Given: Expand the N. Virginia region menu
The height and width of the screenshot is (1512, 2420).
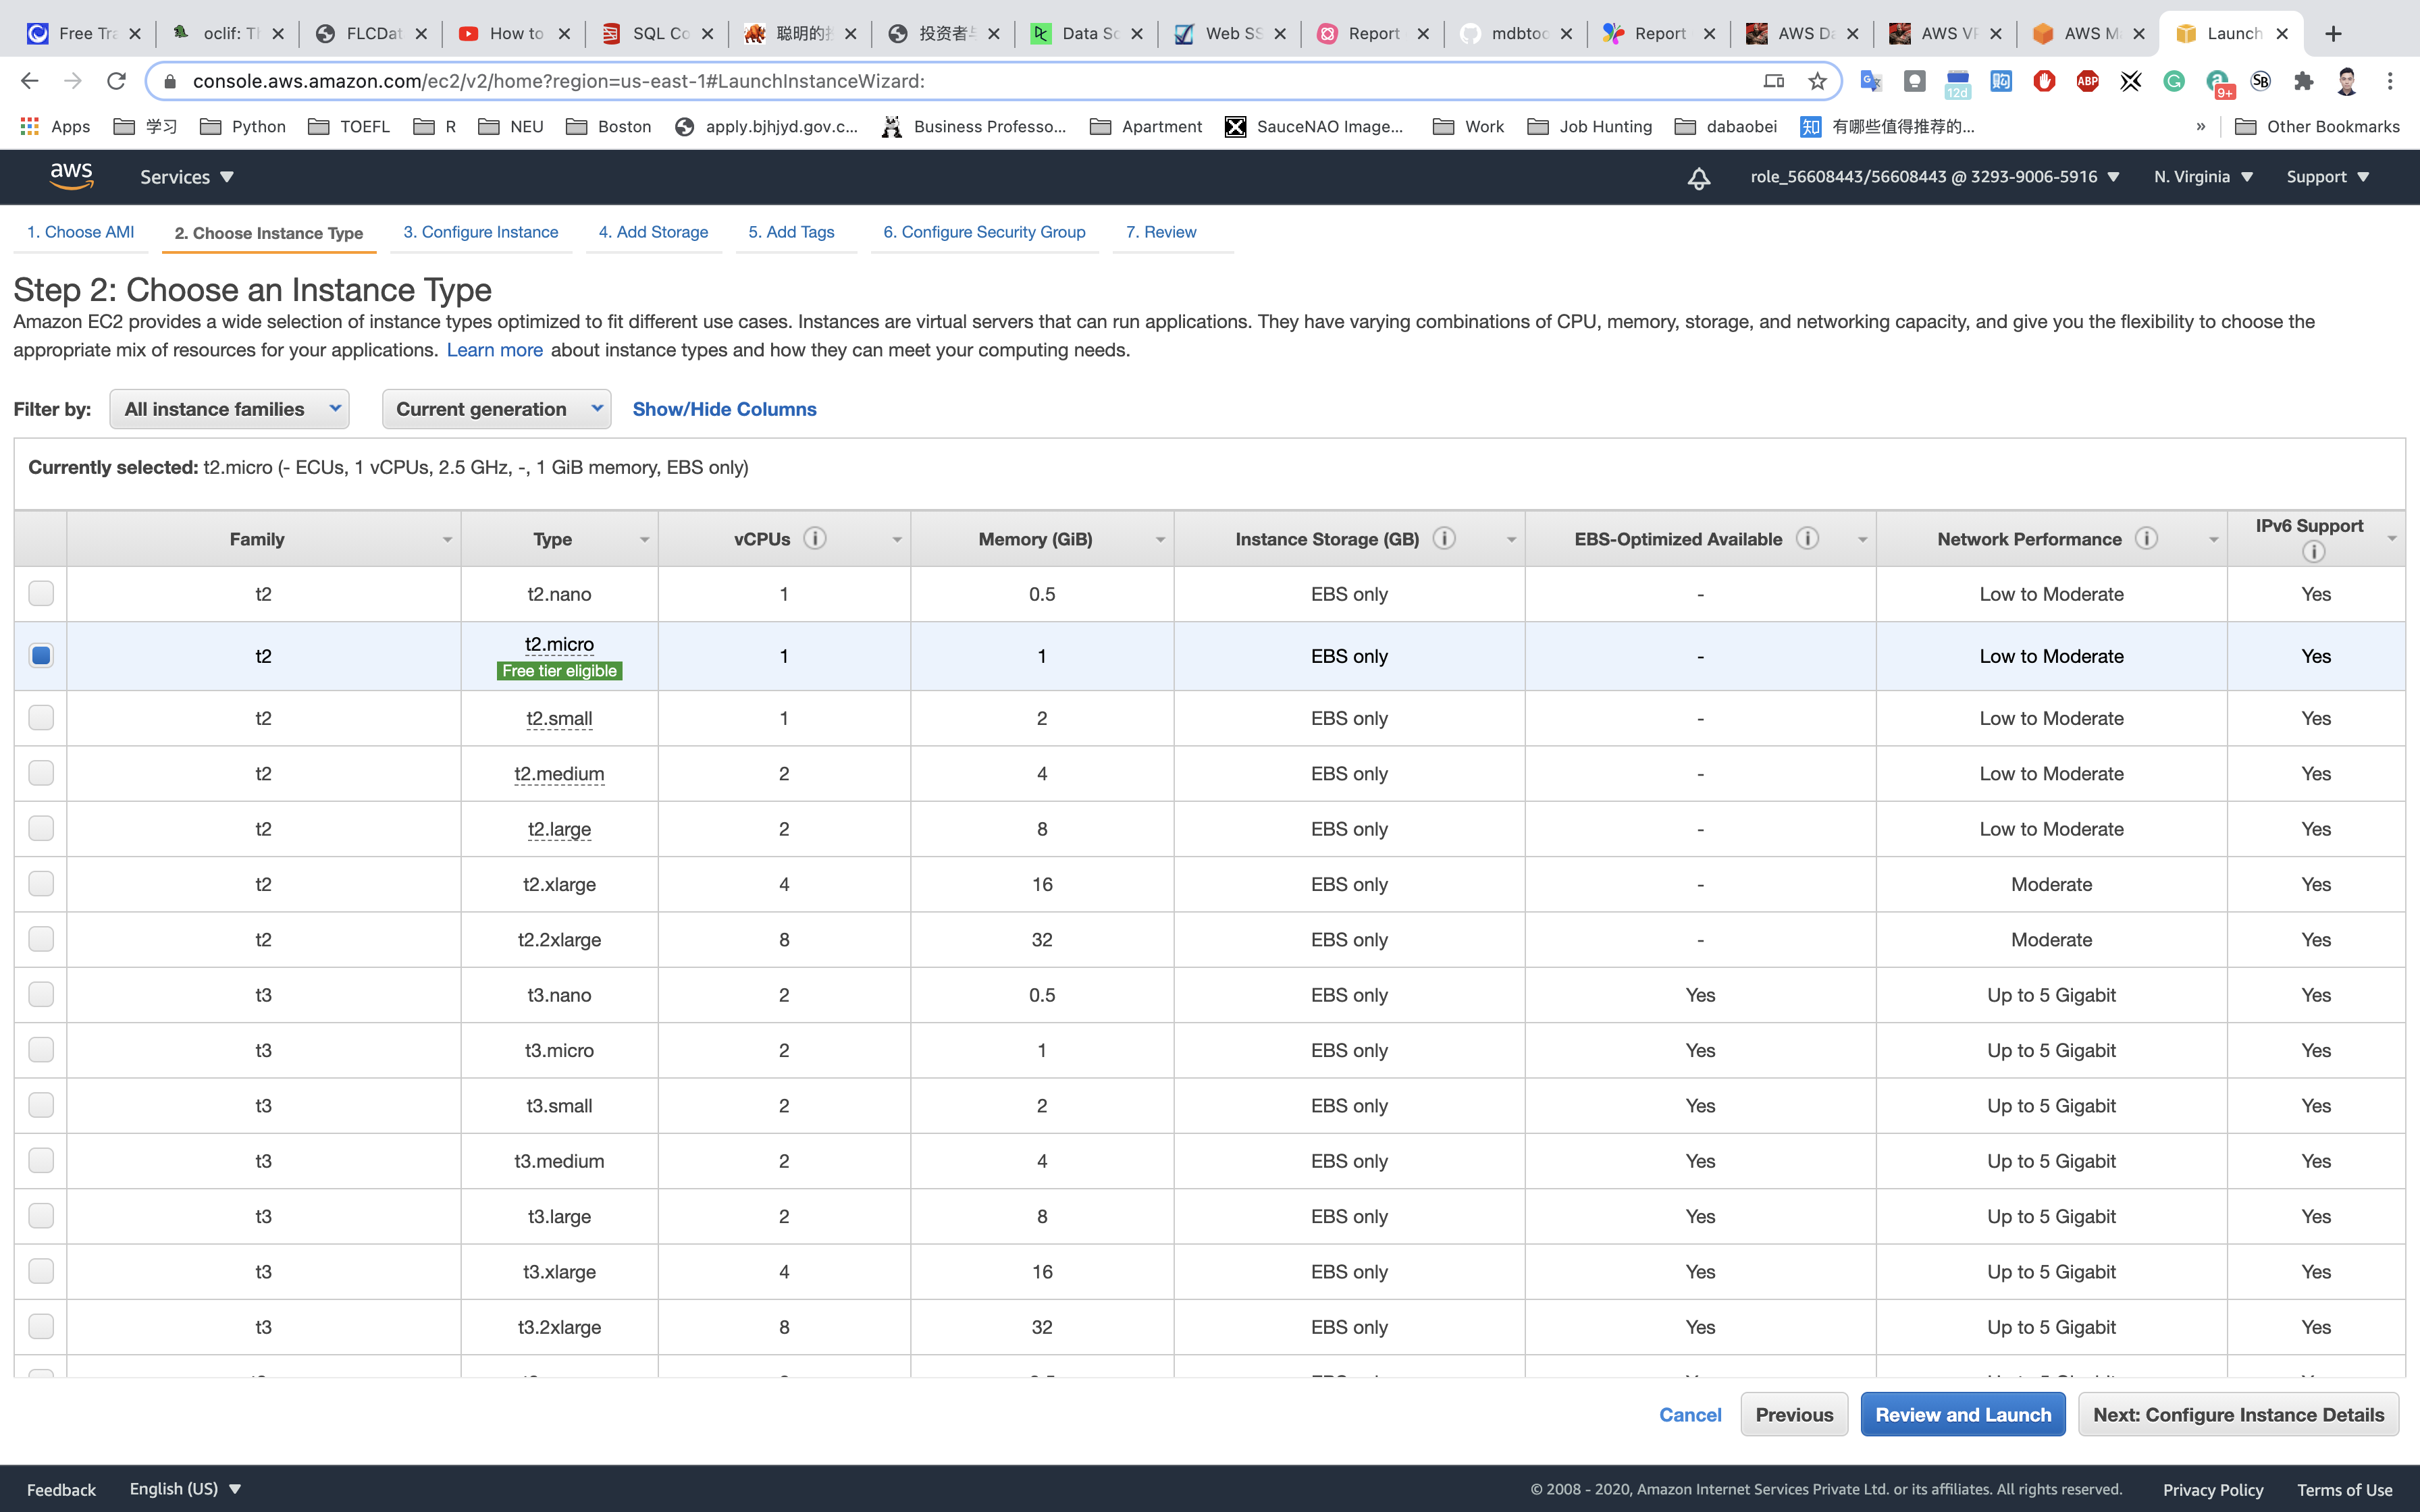Looking at the screenshot, I should 2202,177.
